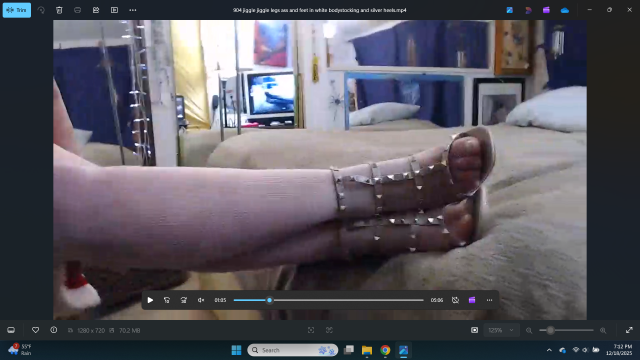Expand the system tray hidden icons chevron
640x360 pixels.
[549, 350]
